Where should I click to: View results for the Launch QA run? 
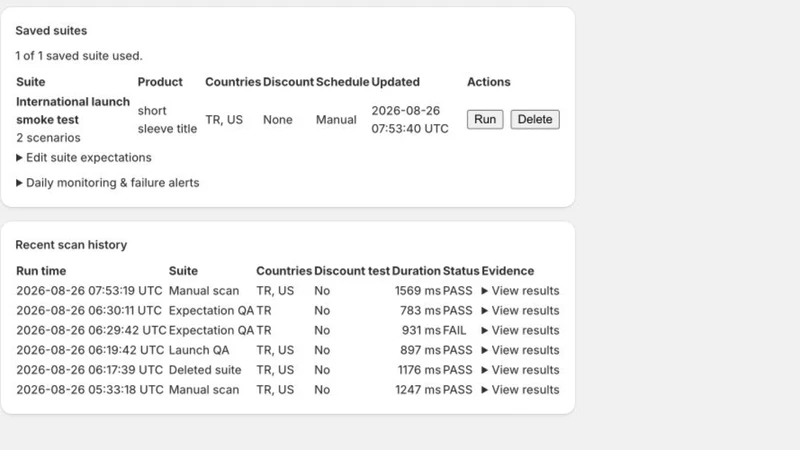[520, 351]
